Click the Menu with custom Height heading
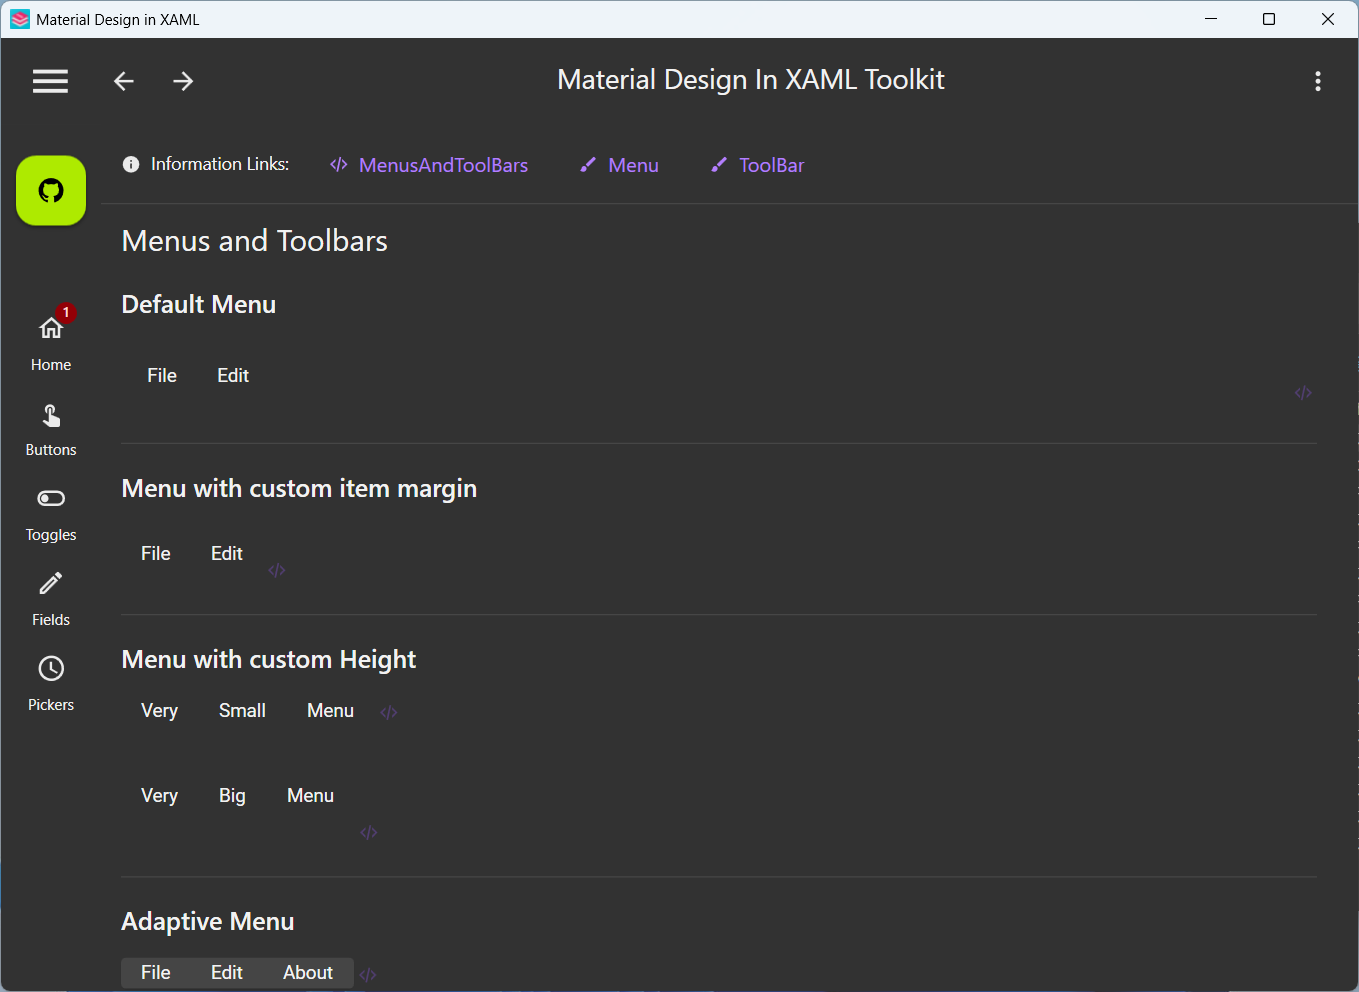Image resolution: width=1359 pixels, height=992 pixels. (269, 660)
